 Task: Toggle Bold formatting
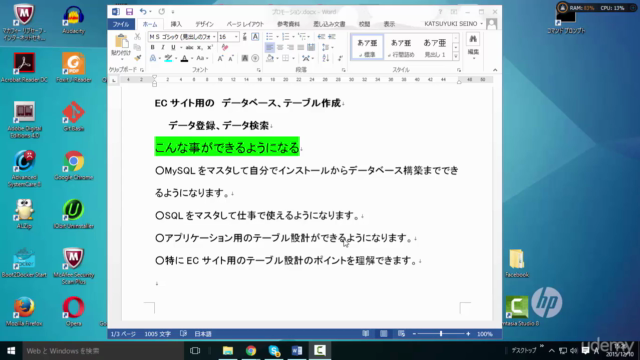(153, 48)
